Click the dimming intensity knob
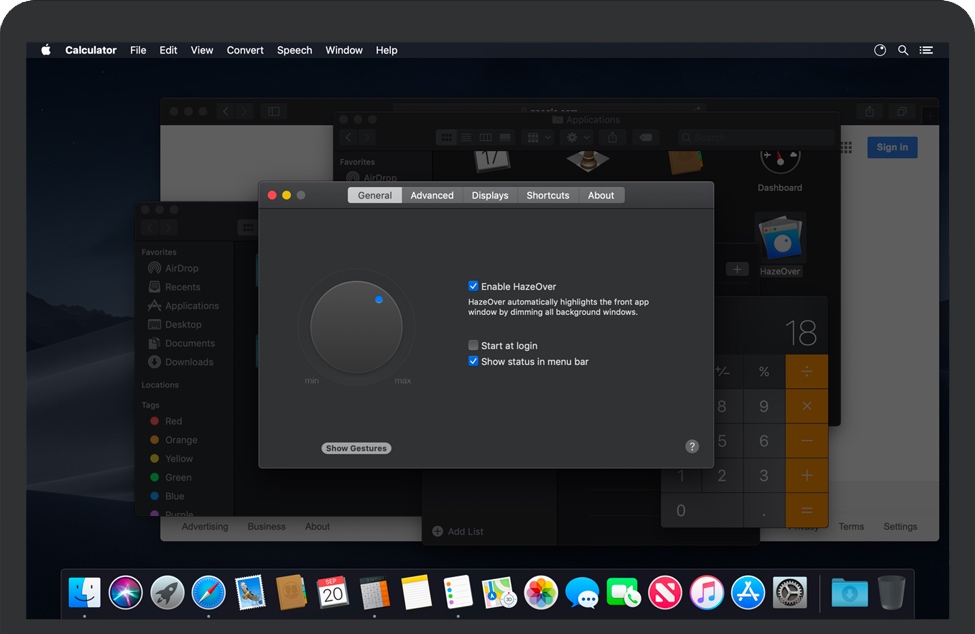This screenshot has height=634, width=975. (x=356, y=327)
